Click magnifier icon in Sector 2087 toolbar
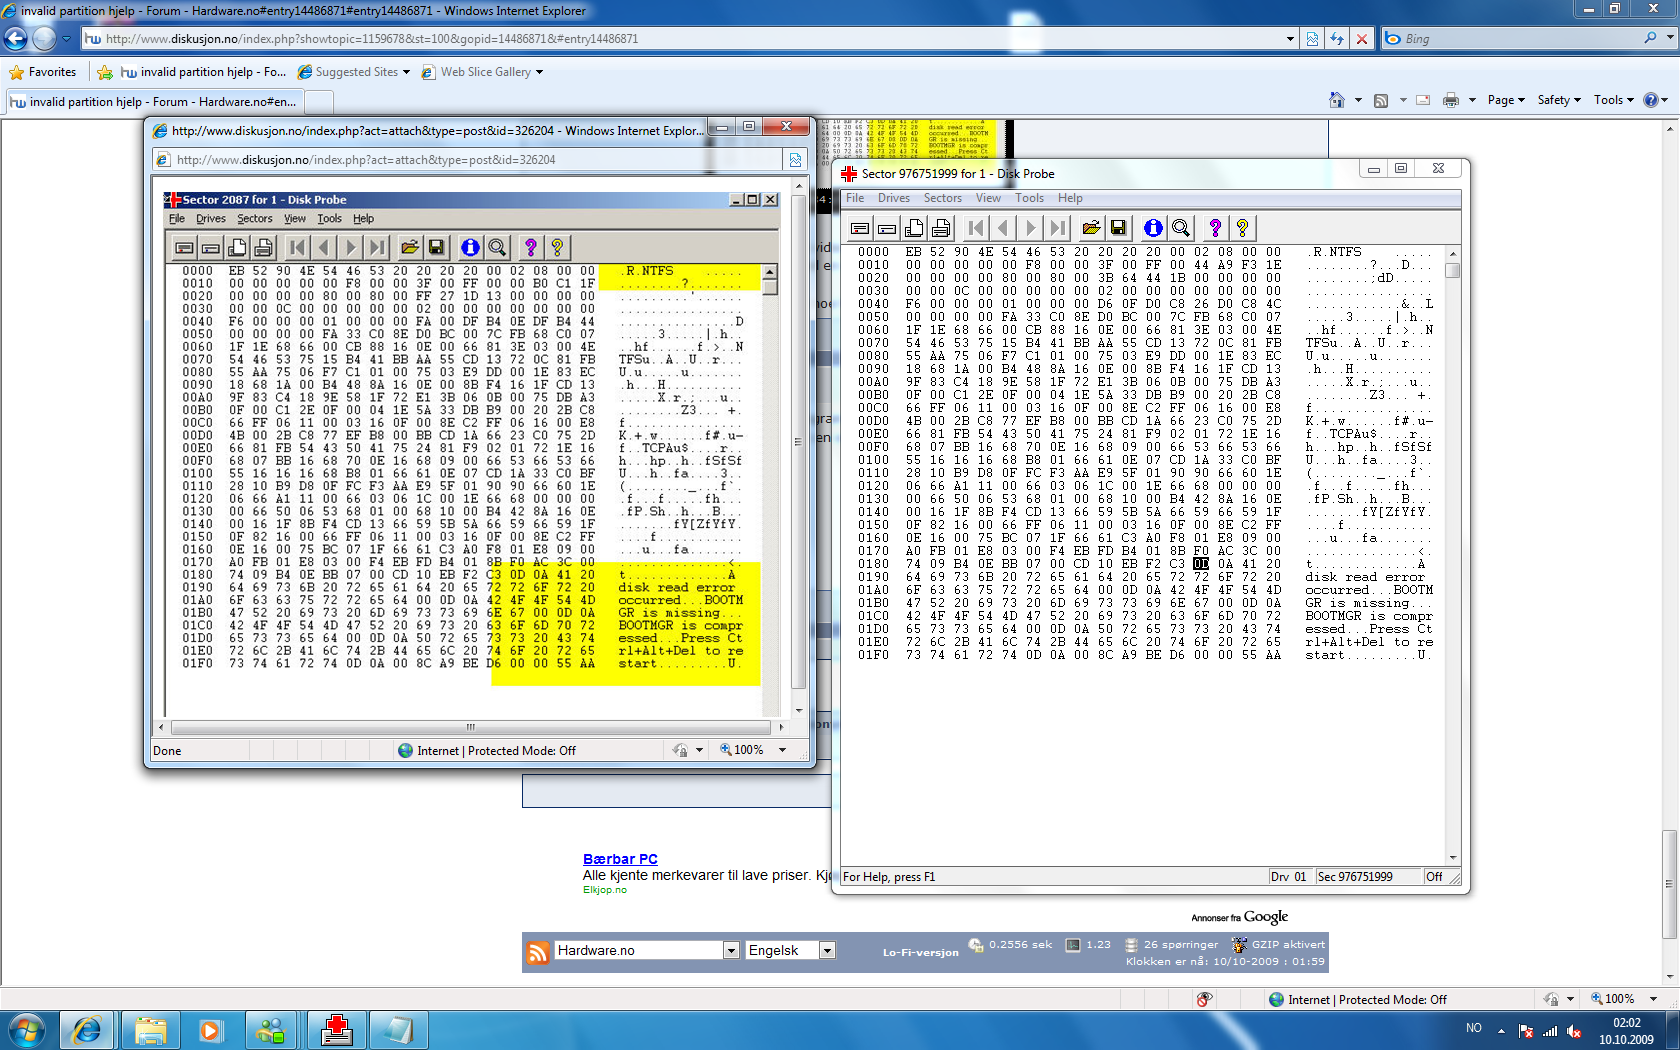This screenshot has height=1050, width=1680. point(497,247)
